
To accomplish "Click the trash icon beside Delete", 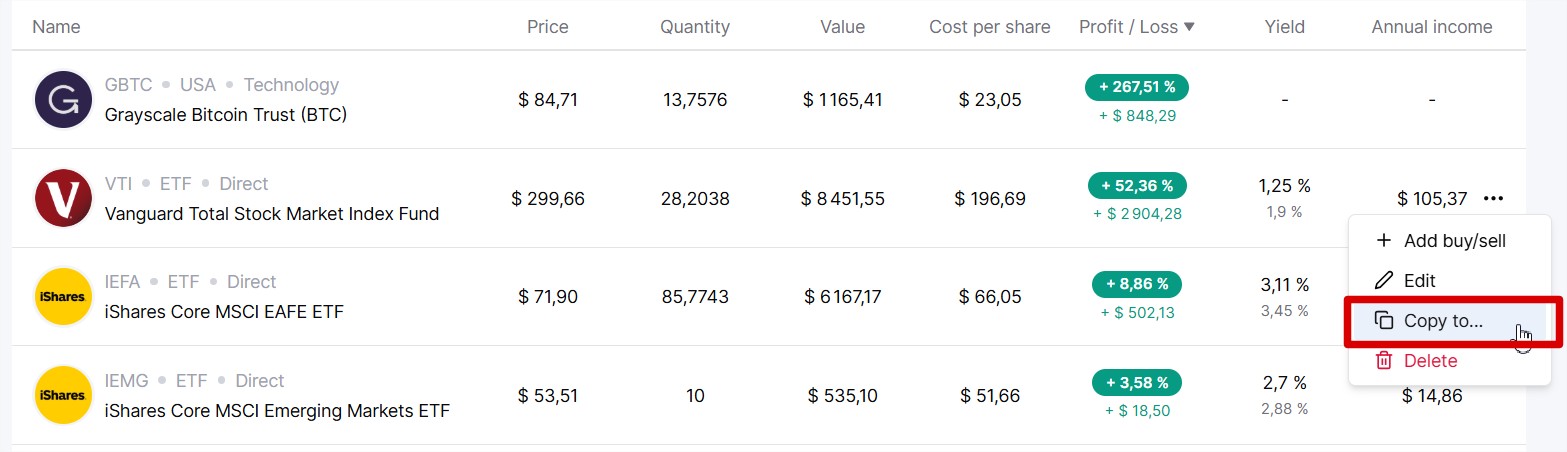I will [x=1384, y=361].
